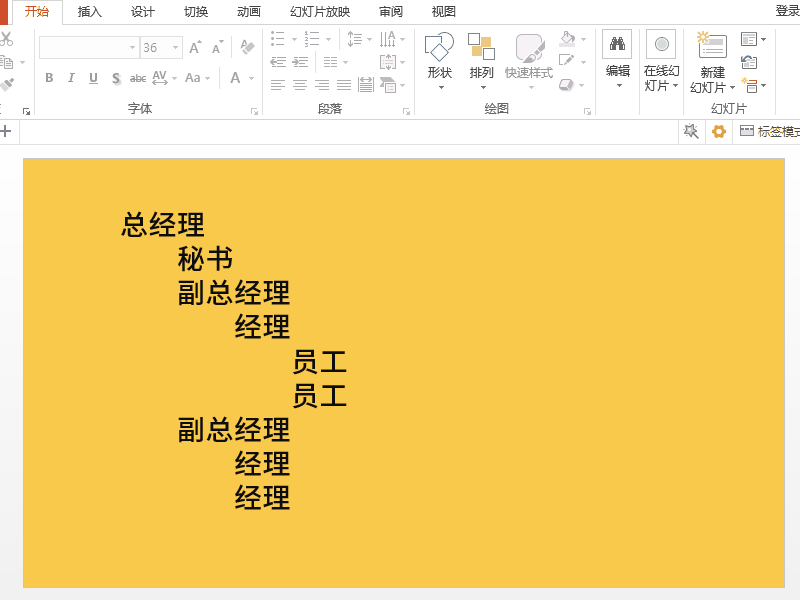Click the binoculars Edit (编辑) icon
Image resolution: width=800 pixels, height=600 pixels.
point(617,44)
